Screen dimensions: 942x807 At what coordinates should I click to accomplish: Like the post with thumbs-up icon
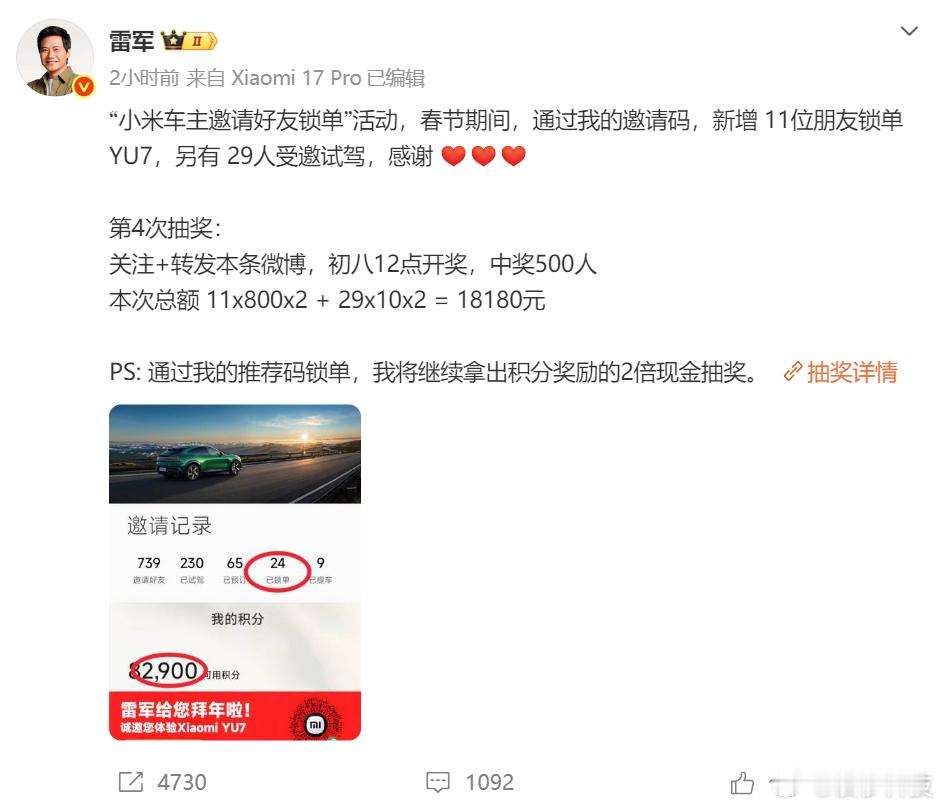pos(742,783)
